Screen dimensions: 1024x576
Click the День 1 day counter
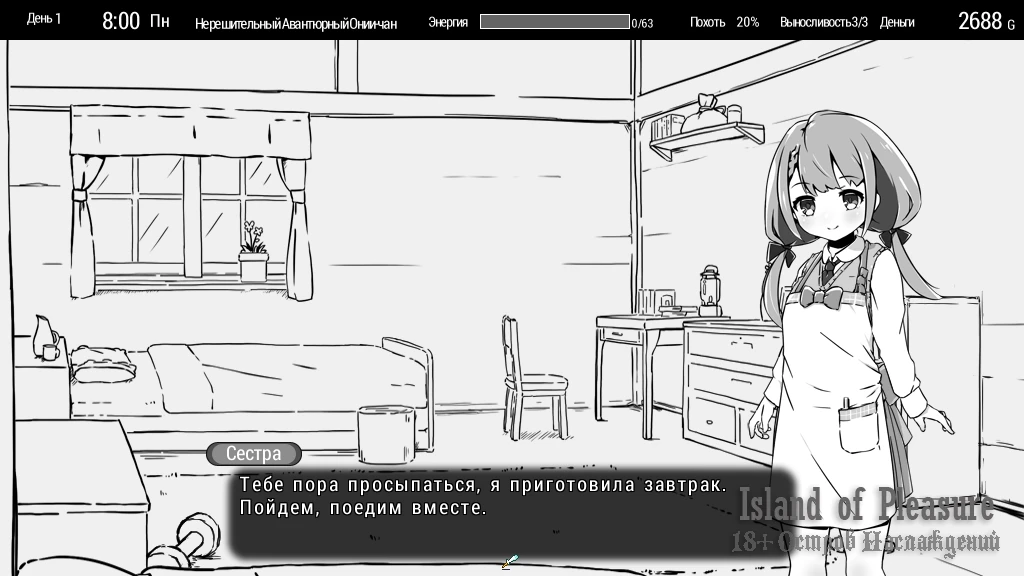click(44, 19)
